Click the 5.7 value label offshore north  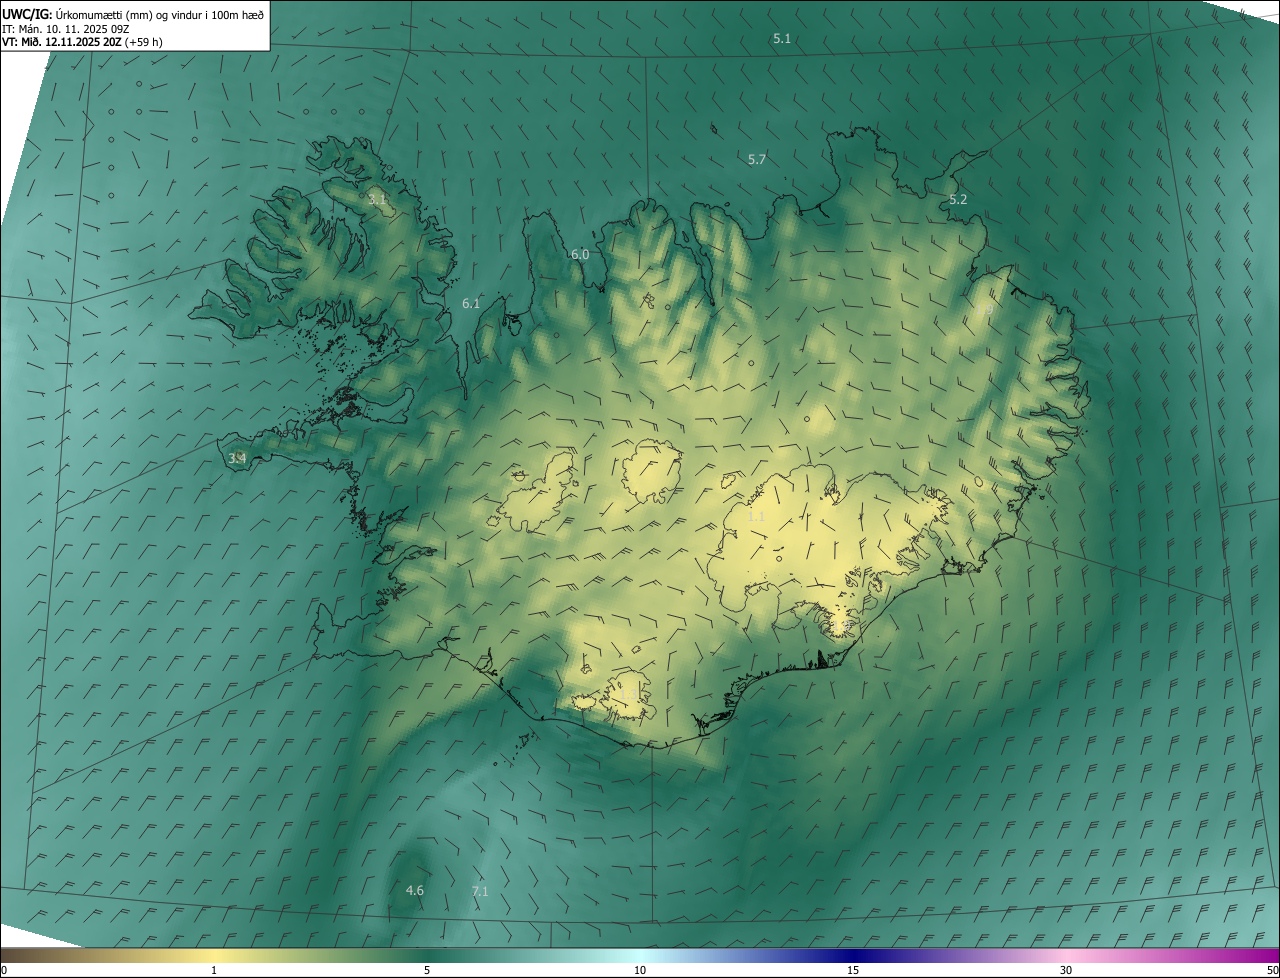coord(757,159)
